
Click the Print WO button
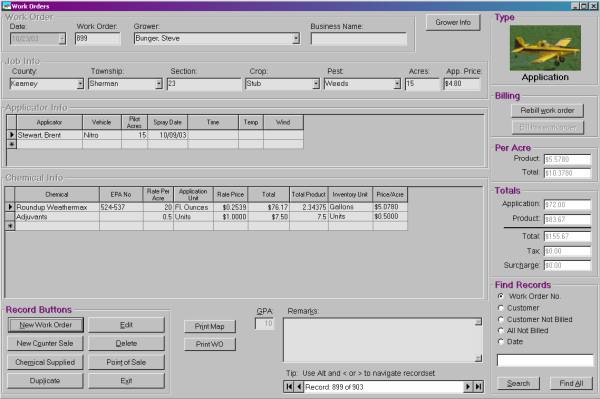[x=210, y=344]
